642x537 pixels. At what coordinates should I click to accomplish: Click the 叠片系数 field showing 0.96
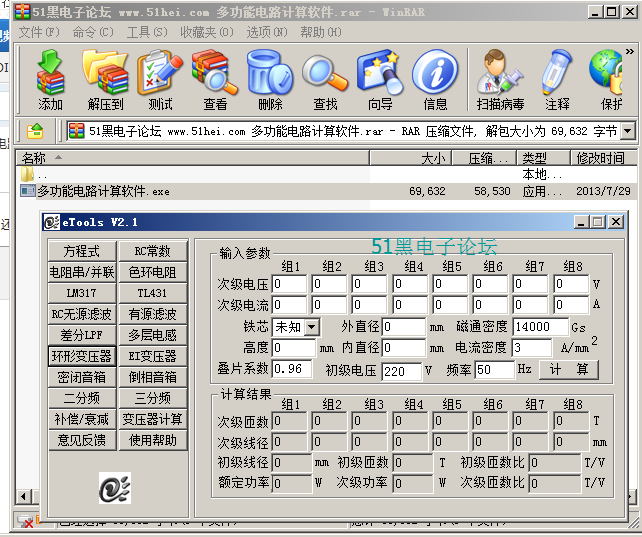click(292, 369)
